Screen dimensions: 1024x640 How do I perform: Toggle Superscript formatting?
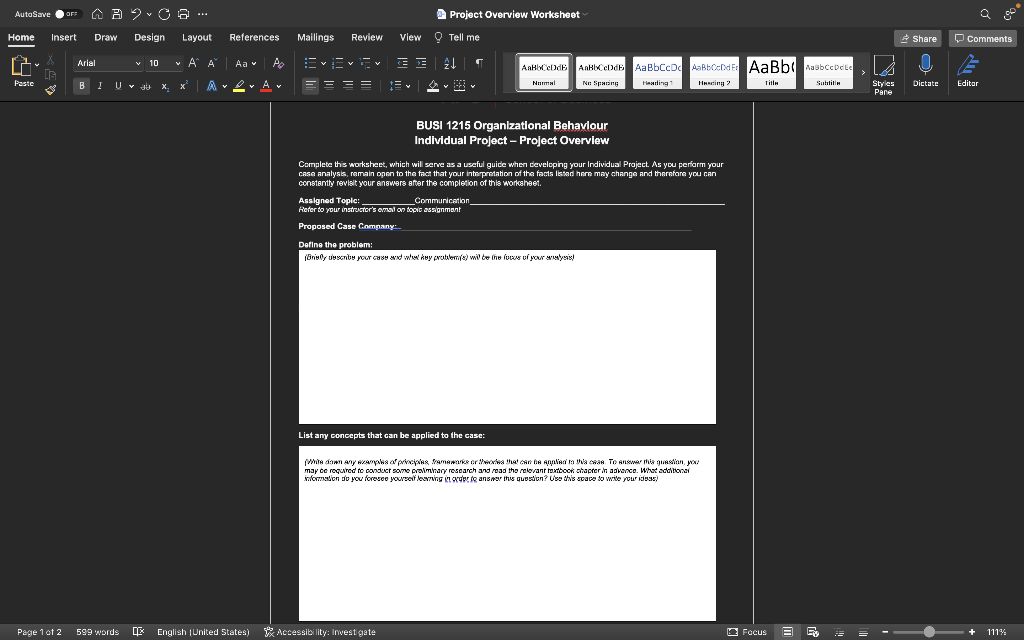tap(184, 86)
